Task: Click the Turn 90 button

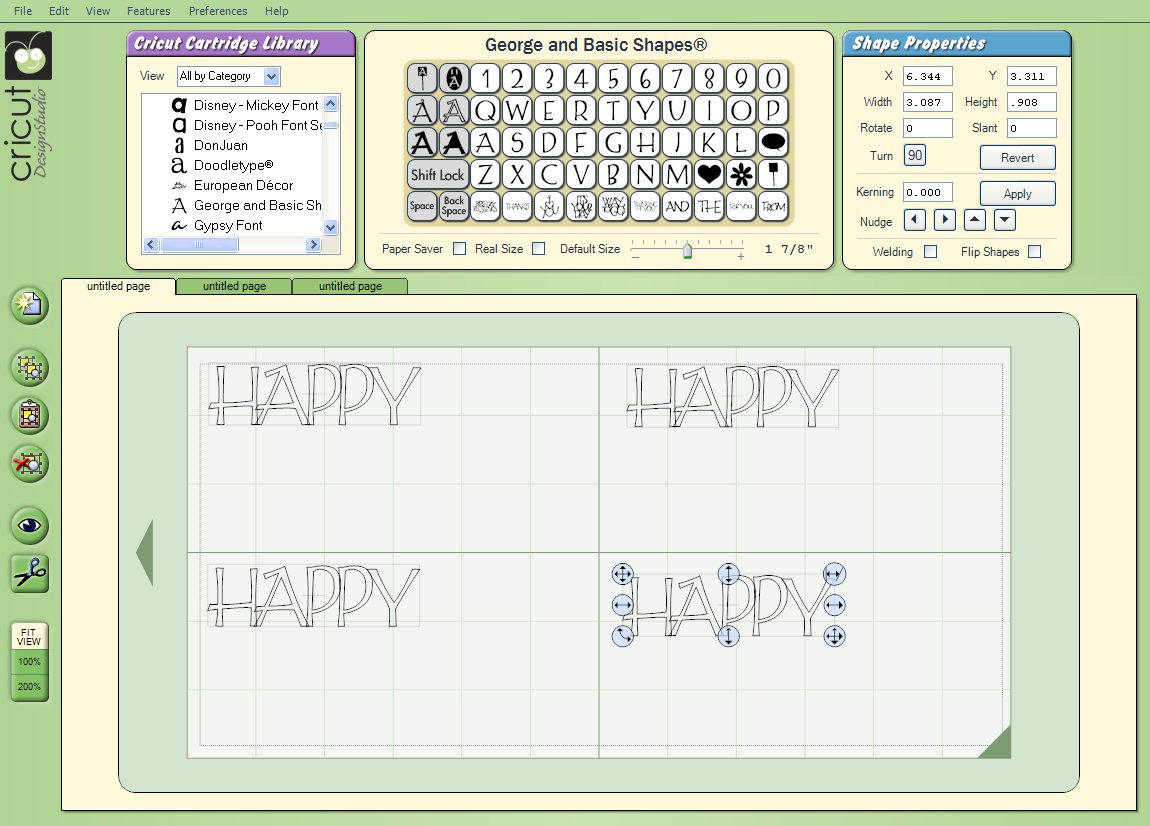Action: pos(915,156)
